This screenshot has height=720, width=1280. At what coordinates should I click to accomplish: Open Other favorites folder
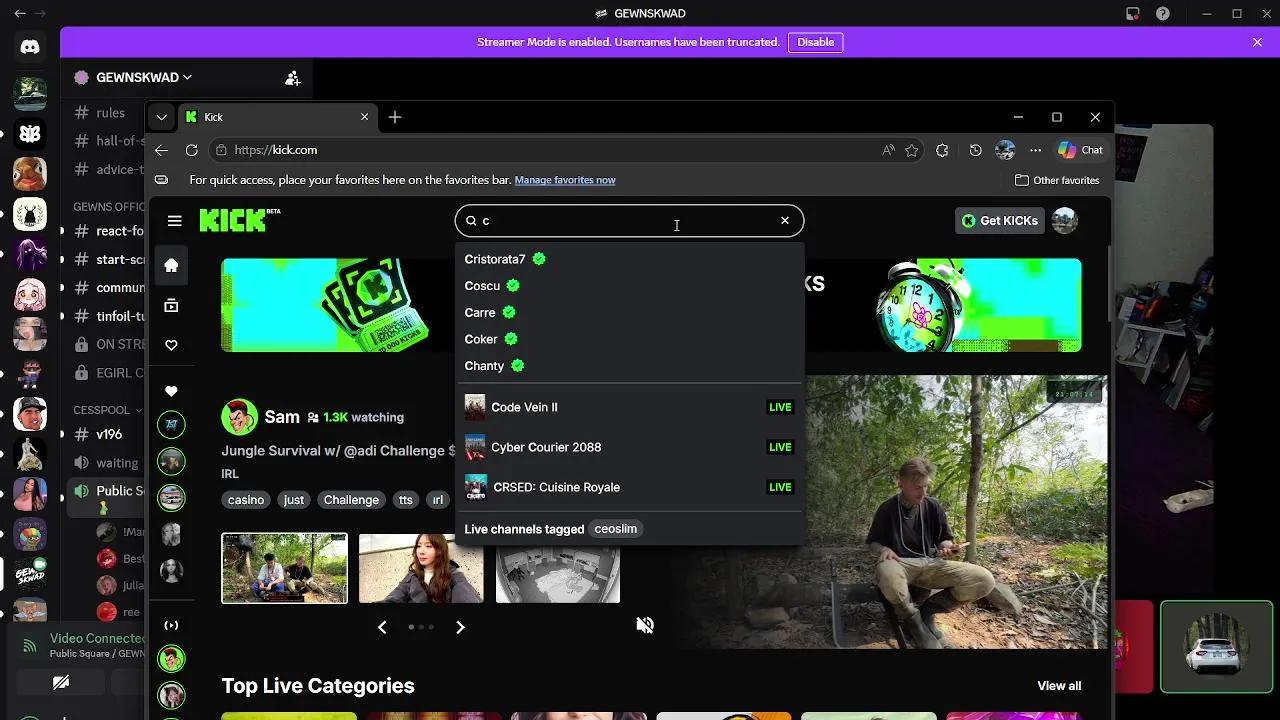1057,180
